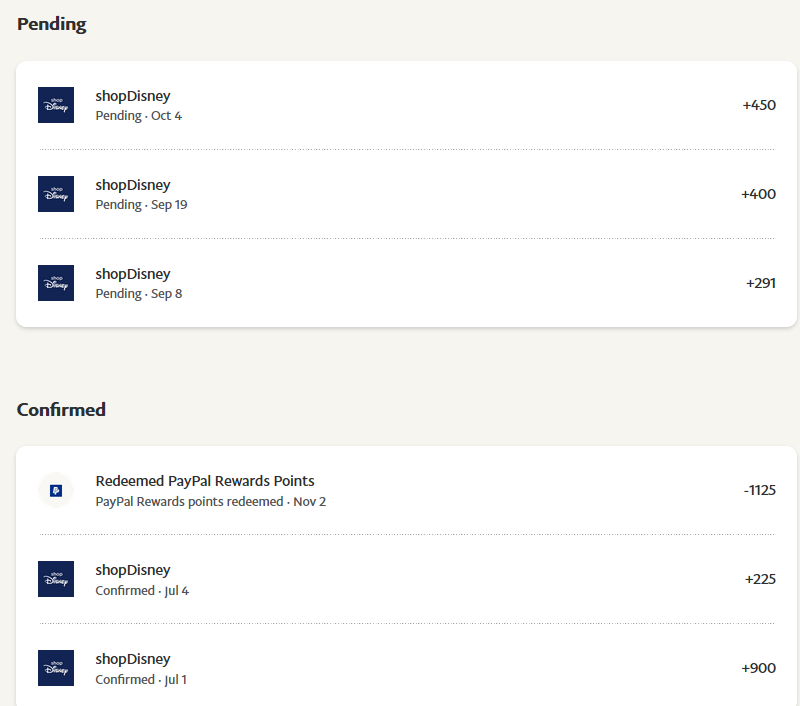Image resolution: width=800 pixels, height=706 pixels.
Task: Select the -1125 redeemed points amount
Action: click(x=759, y=490)
